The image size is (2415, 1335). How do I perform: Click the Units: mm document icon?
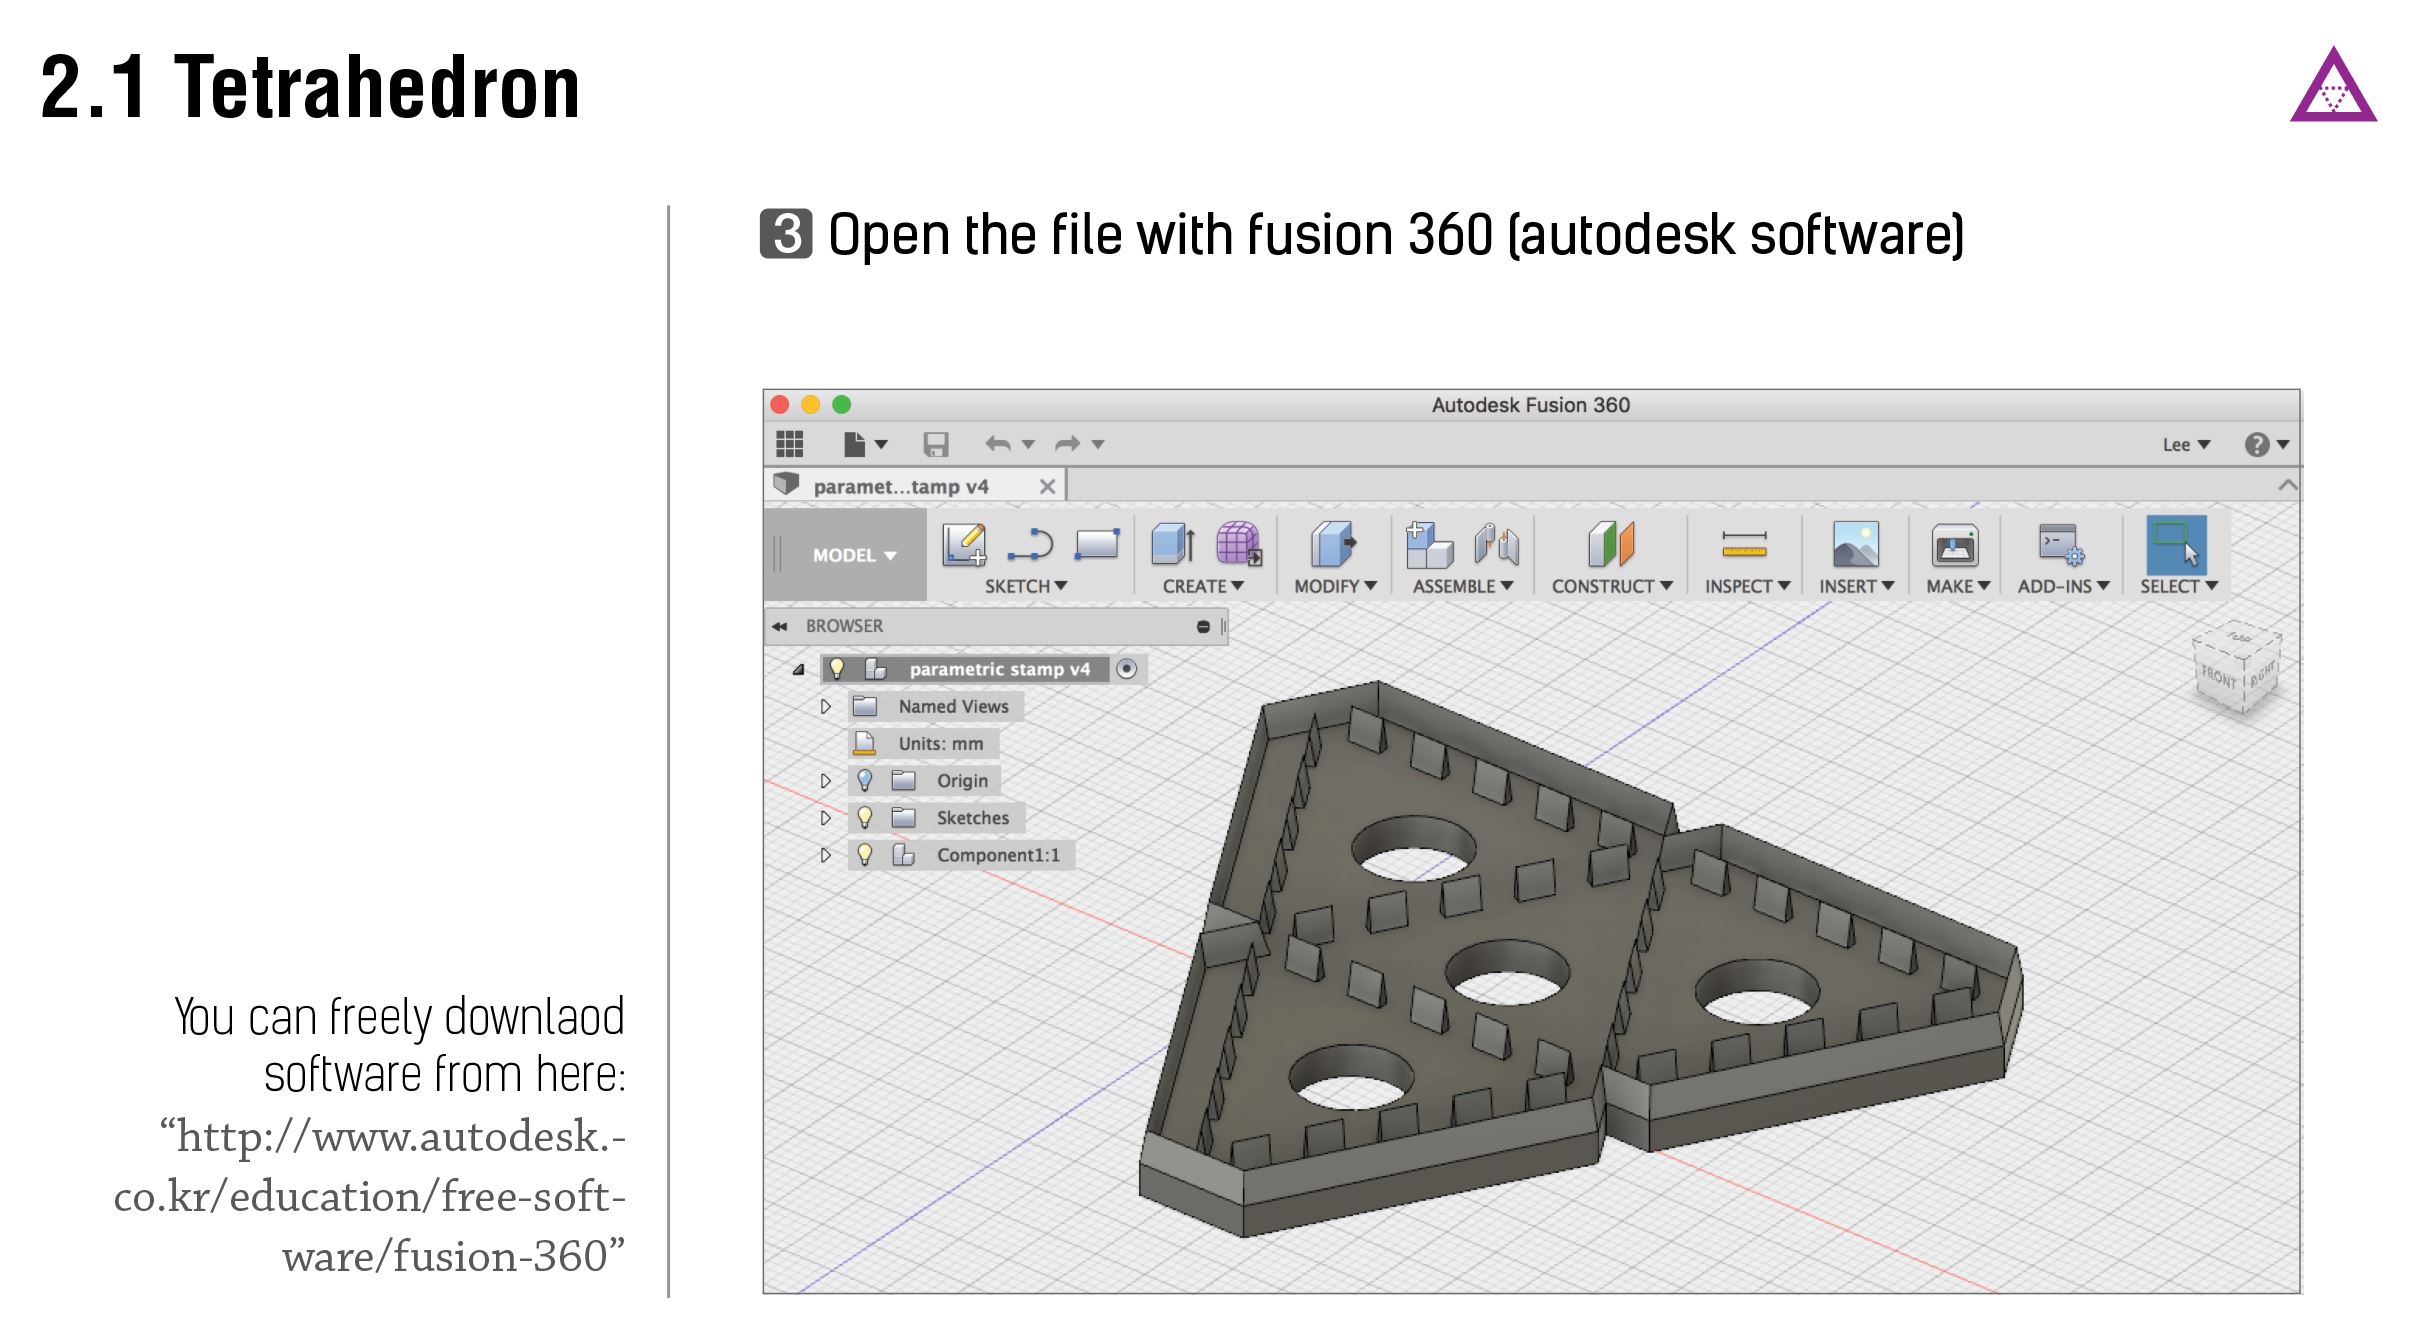pyautogui.click(x=864, y=743)
